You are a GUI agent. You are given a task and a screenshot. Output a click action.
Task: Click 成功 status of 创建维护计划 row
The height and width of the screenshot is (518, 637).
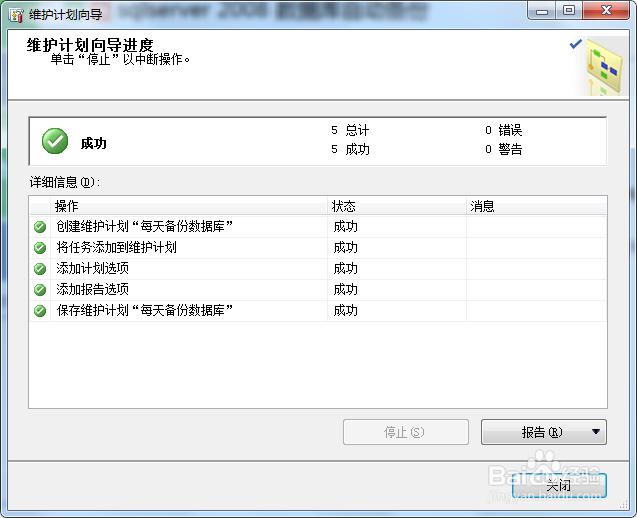click(345, 226)
